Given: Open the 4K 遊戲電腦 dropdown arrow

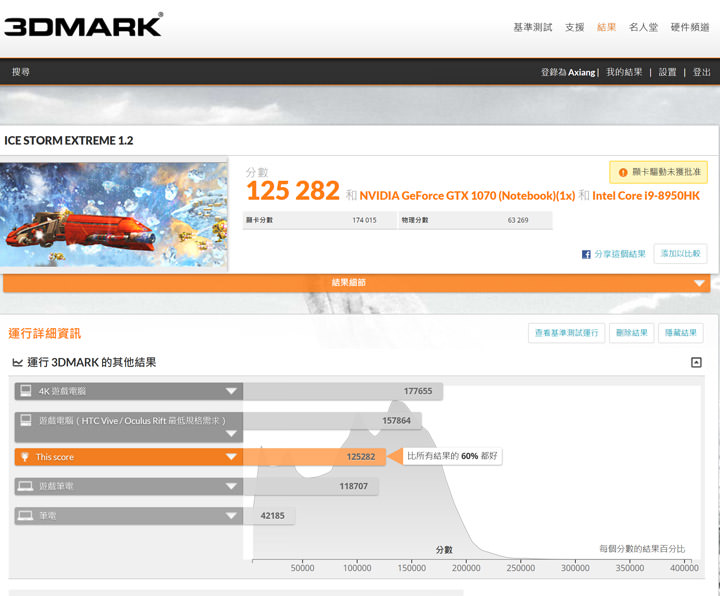Looking at the screenshot, I should point(231,391).
